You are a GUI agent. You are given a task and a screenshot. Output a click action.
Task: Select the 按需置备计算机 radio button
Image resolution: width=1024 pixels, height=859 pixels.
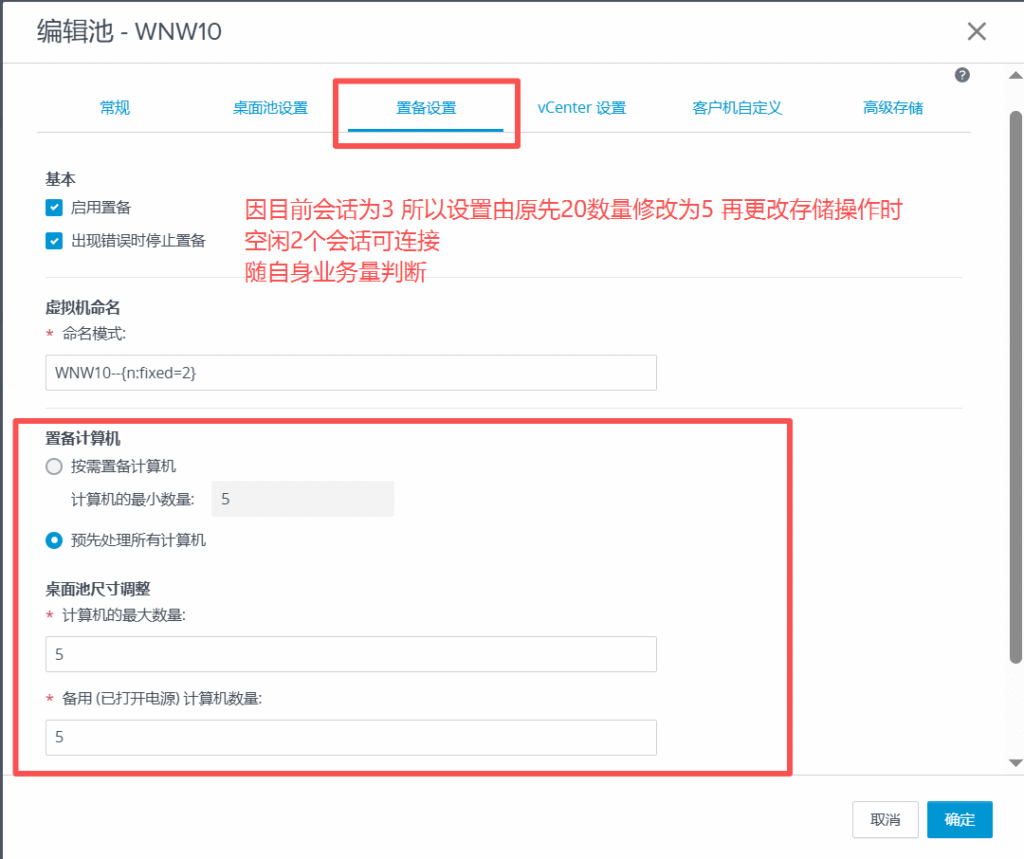(x=55, y=466)
